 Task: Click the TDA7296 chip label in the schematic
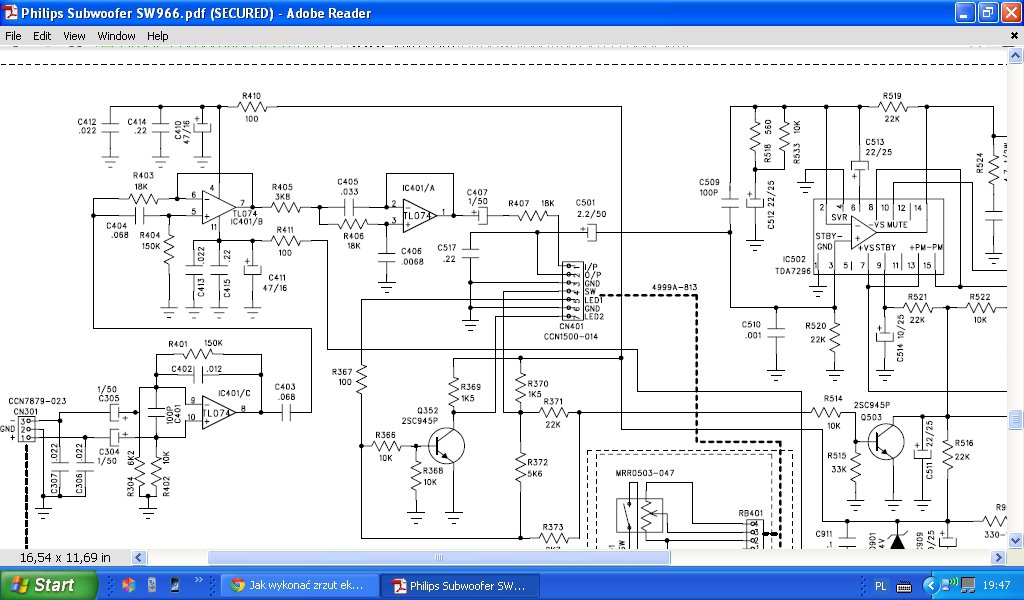(793, 270)
